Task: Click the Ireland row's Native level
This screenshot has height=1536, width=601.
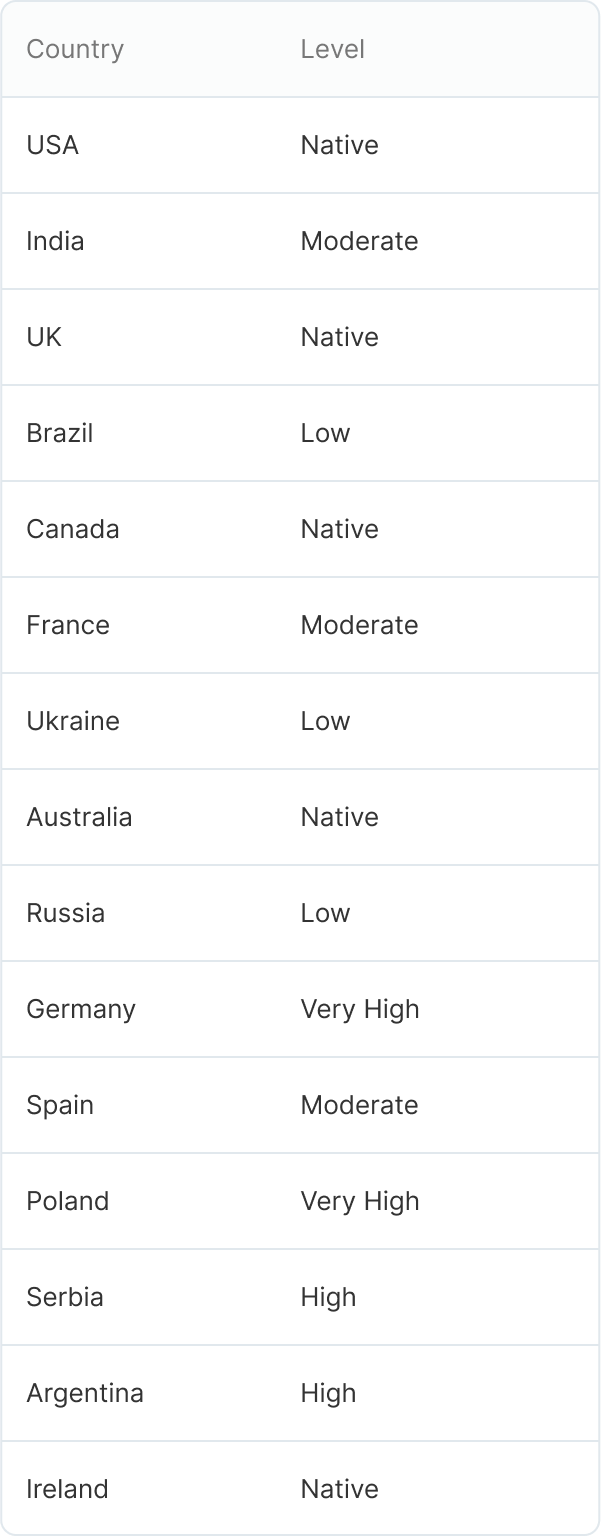Action: pyautogui.click(x=340, y=1489)
